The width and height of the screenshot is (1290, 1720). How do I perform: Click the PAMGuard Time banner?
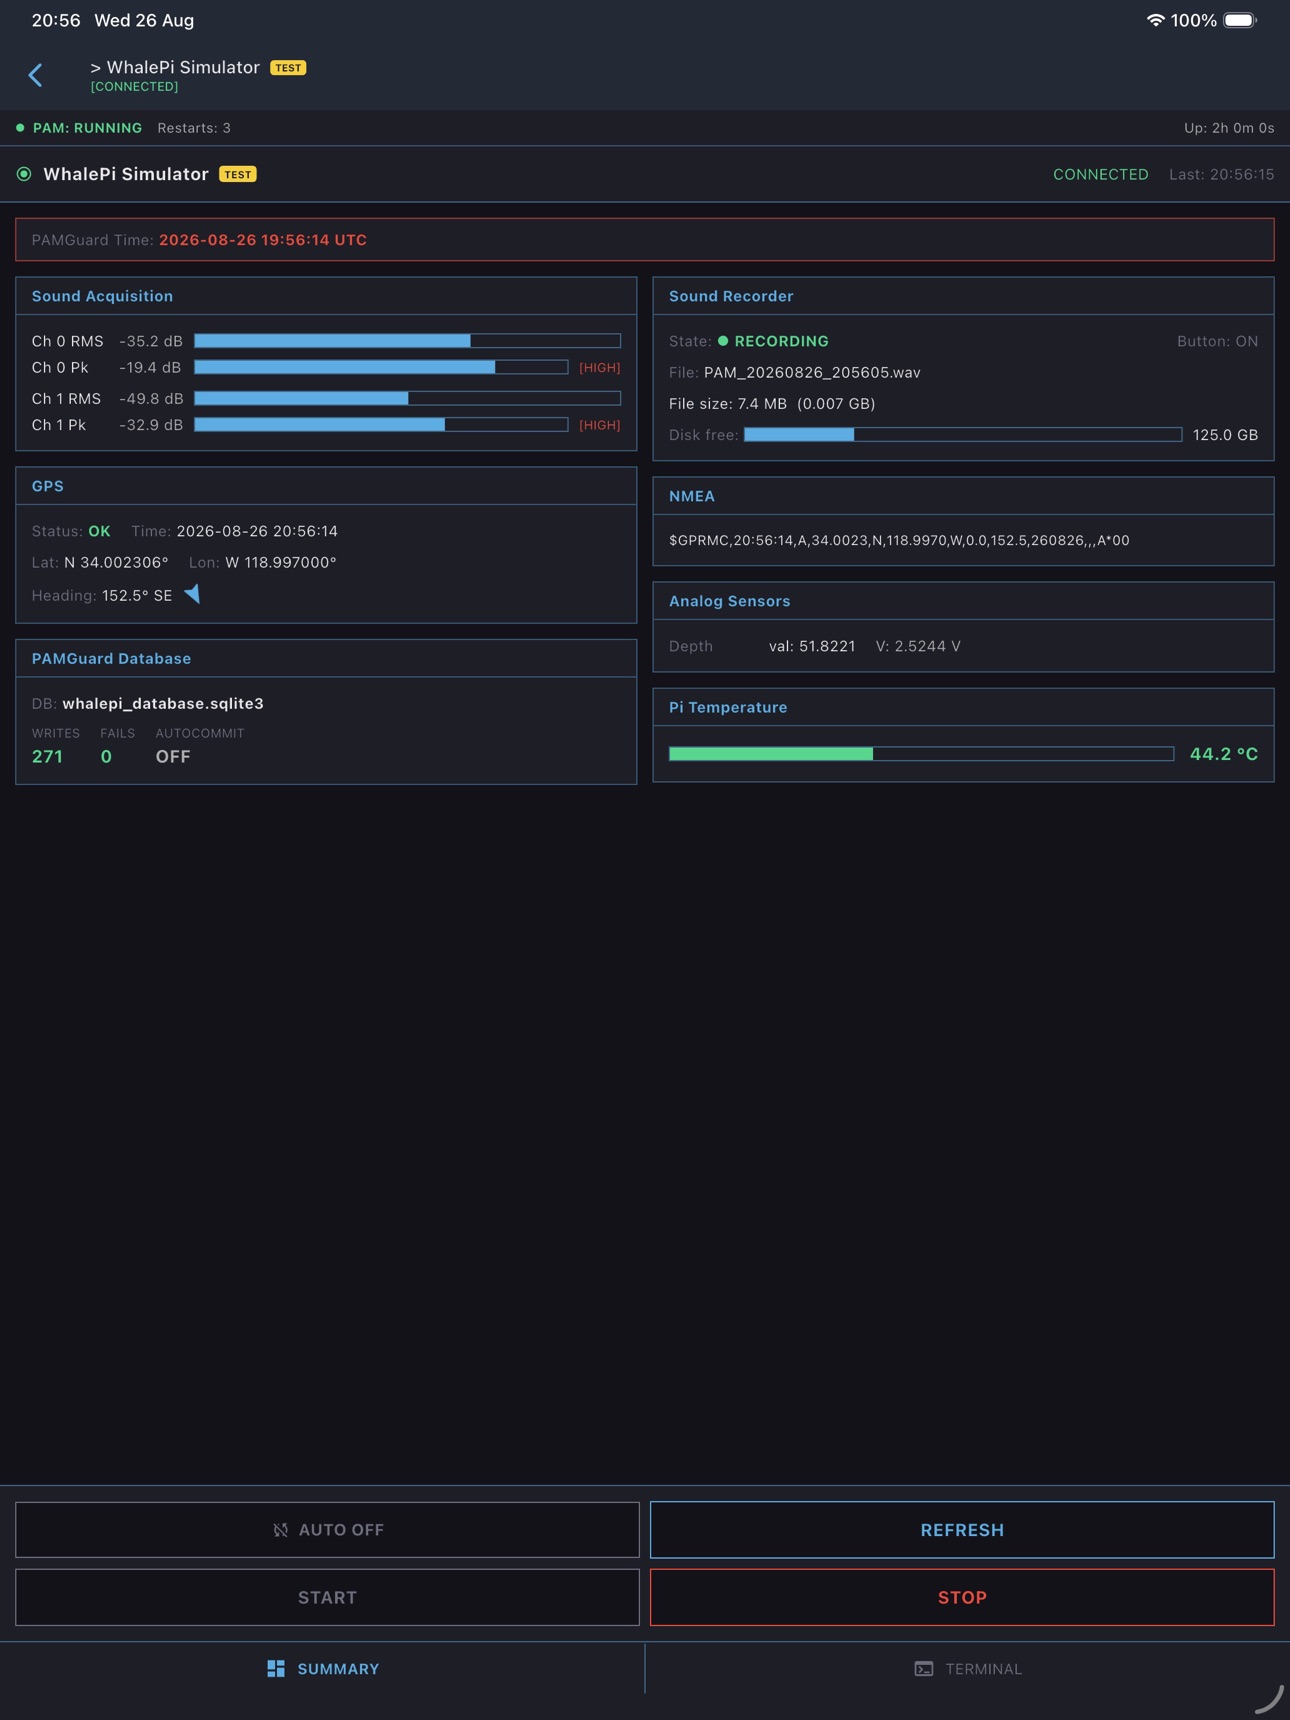pos(645,240)
